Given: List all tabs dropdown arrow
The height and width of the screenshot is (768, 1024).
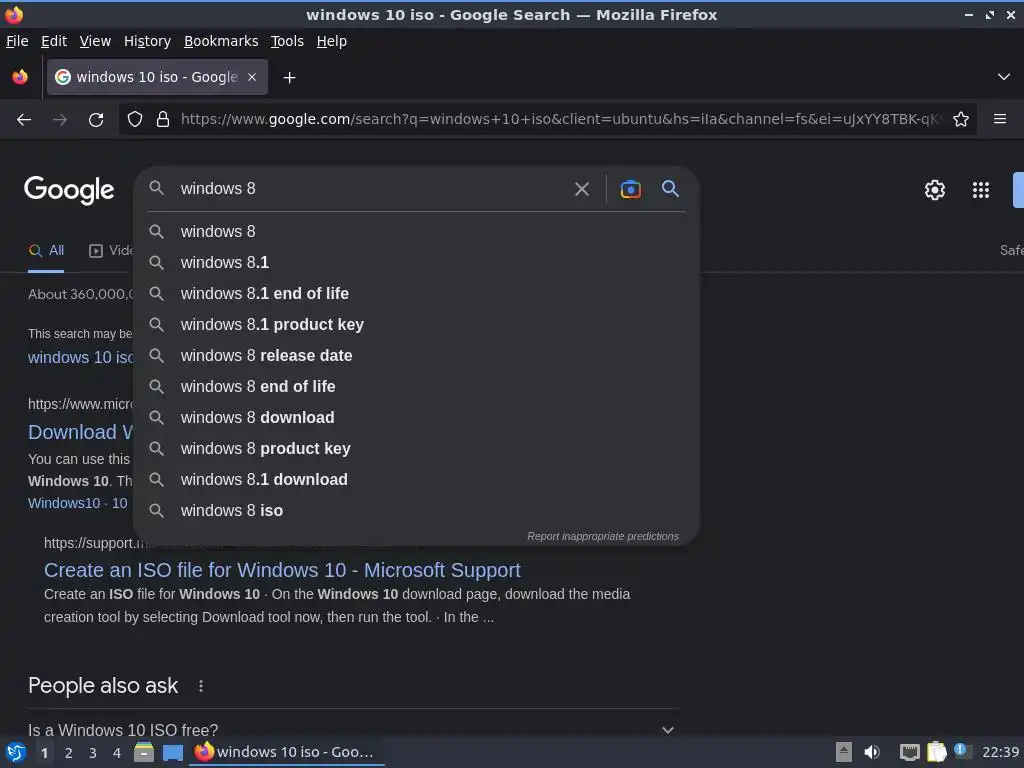Looking at the screenshot, I should [x=1004, y=77].
